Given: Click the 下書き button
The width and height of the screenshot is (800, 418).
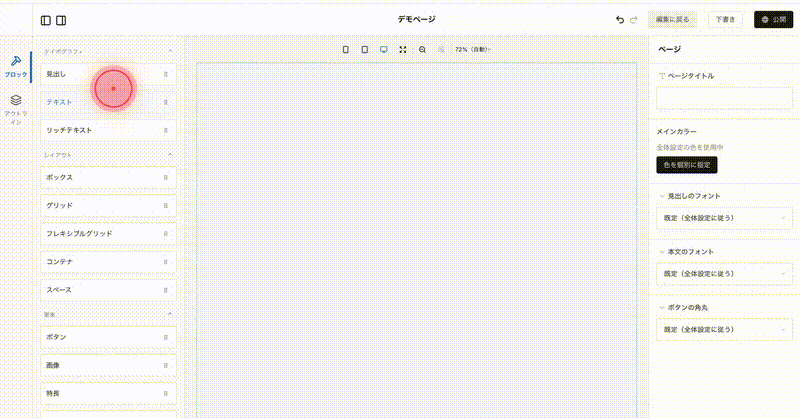Looking at the screenshot, I should click(x=725, y=19).
